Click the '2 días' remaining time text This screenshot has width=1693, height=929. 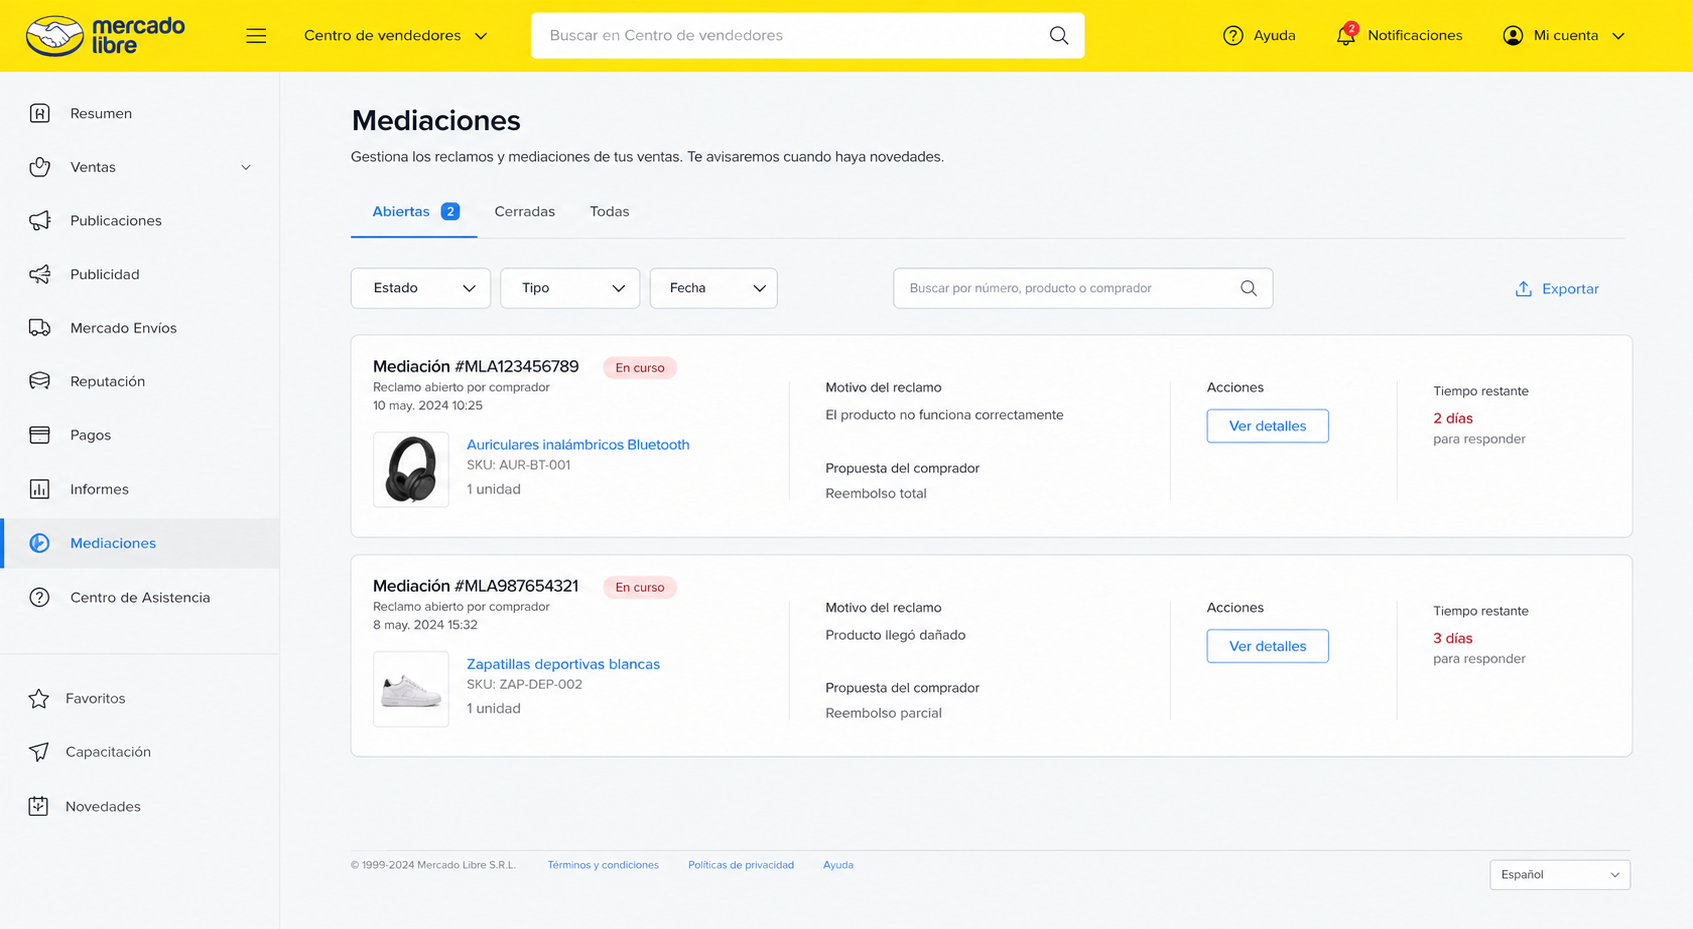point(1453,419)
